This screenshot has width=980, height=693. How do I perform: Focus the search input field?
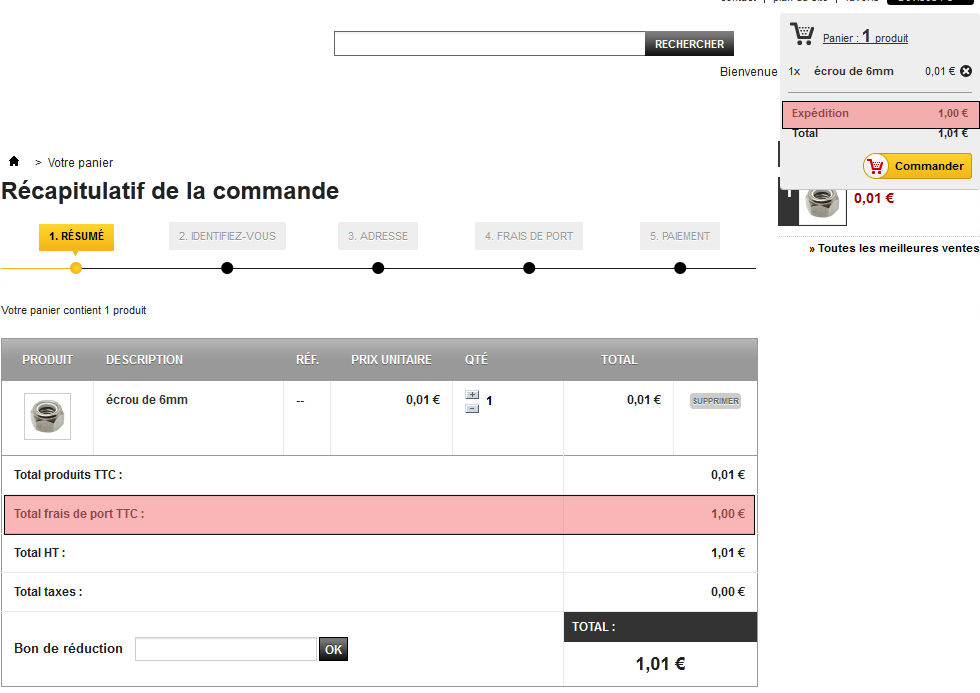[x=489, y=44]
